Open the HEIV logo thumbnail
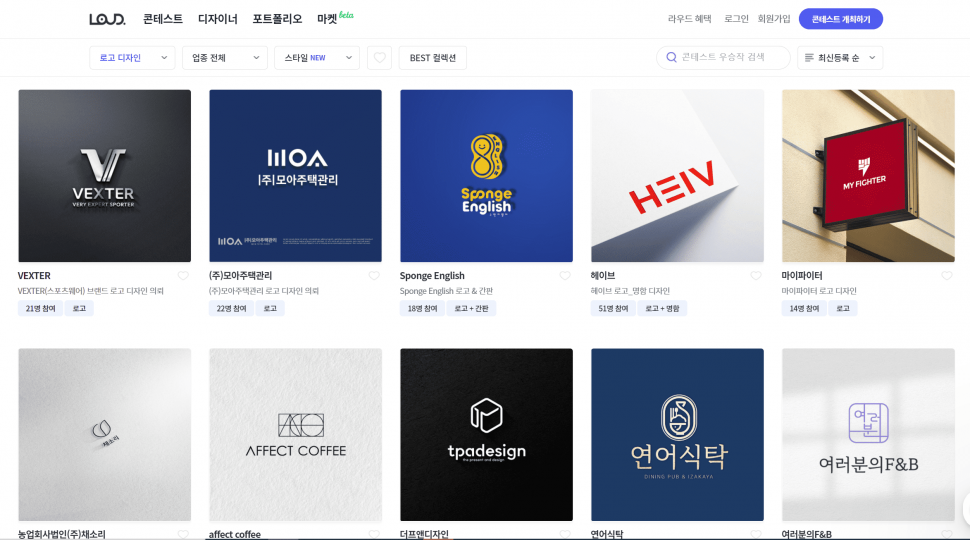 pyautogui.click(x=677, y=176)
